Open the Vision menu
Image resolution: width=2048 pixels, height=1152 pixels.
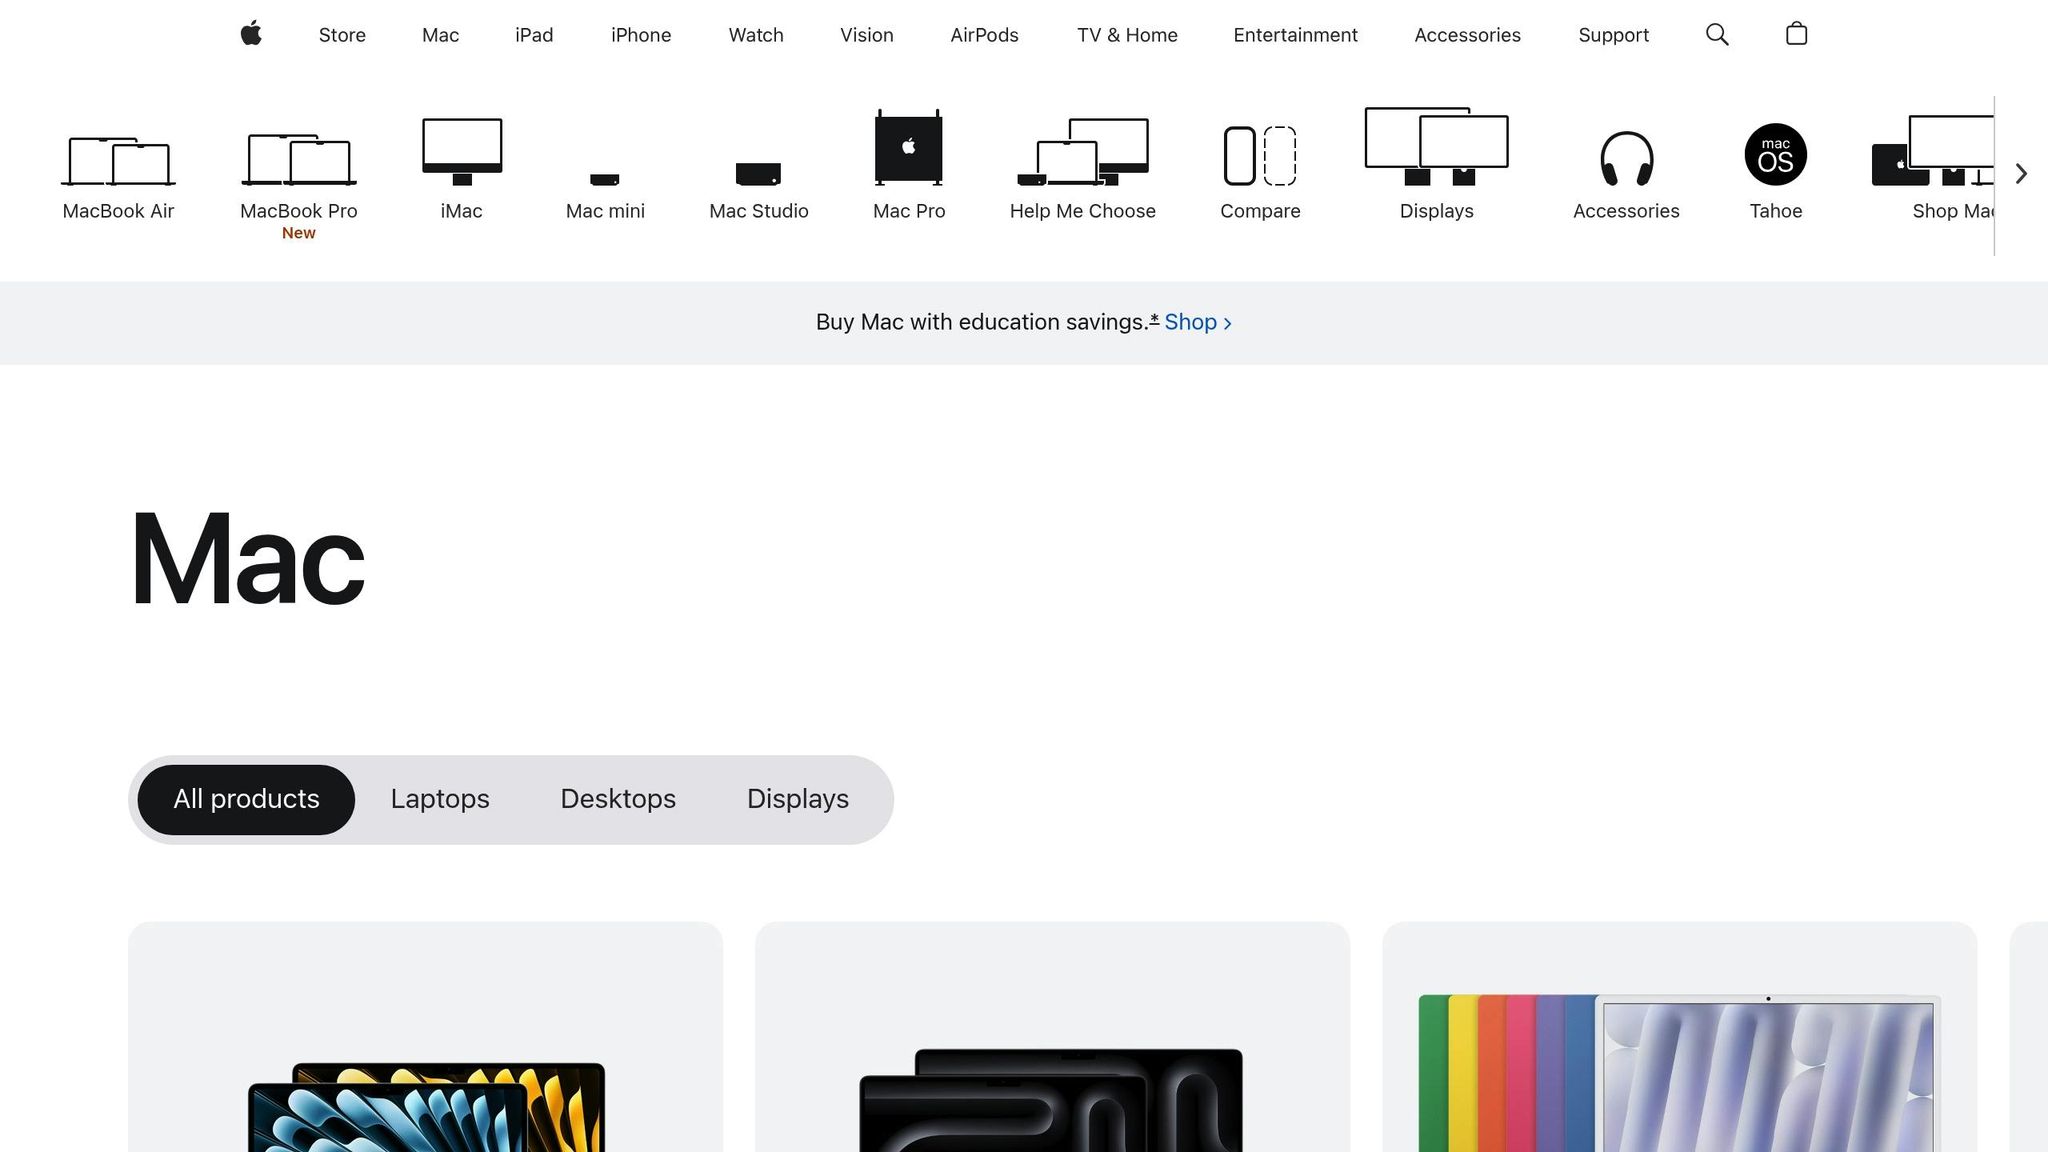[x=867, y=35]
